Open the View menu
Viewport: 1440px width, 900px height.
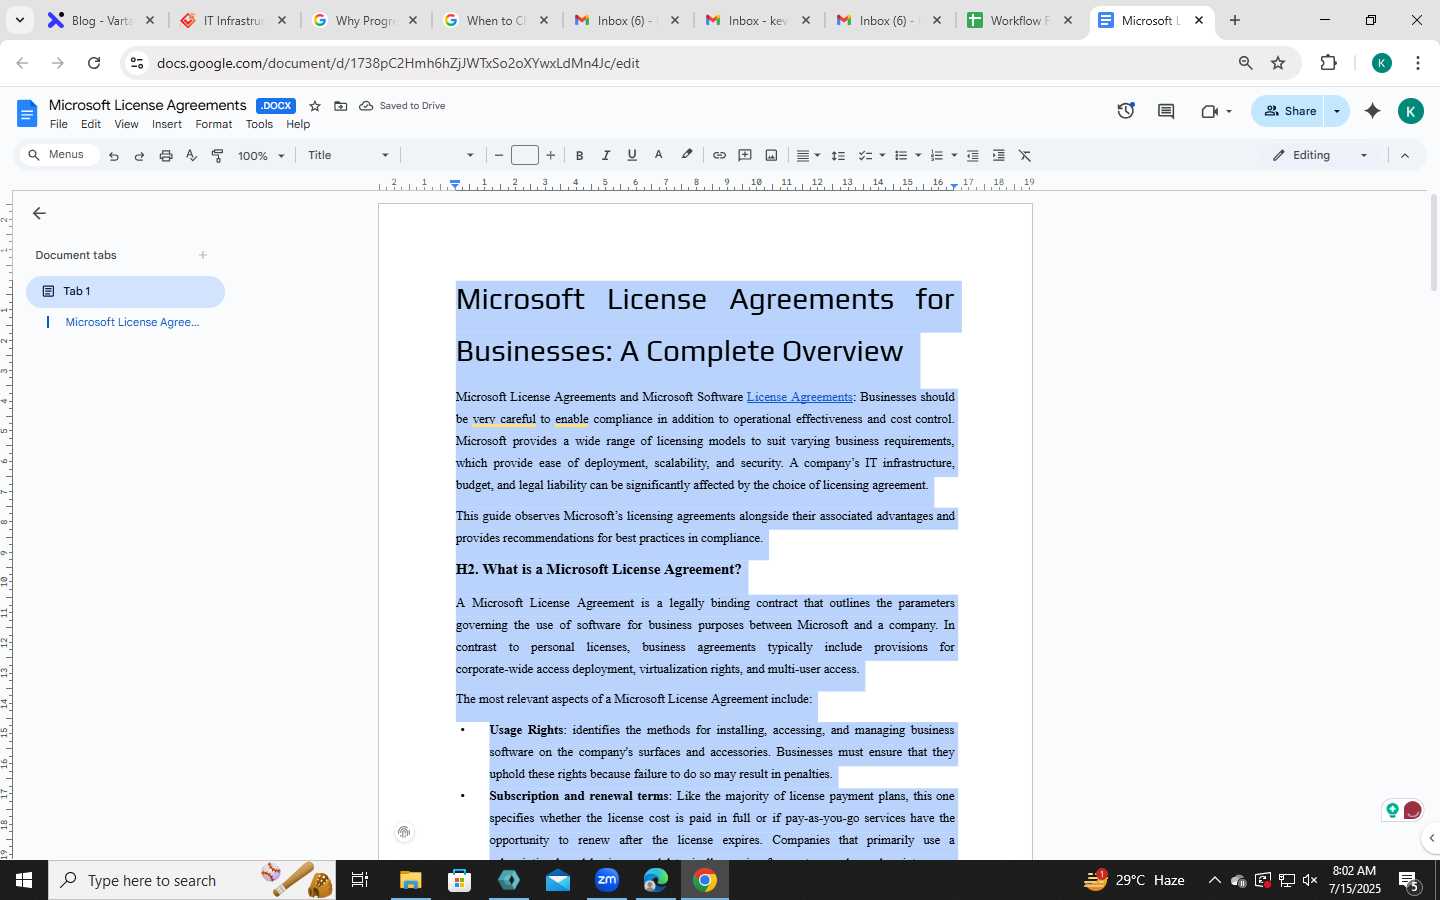(x=126, y=125)
